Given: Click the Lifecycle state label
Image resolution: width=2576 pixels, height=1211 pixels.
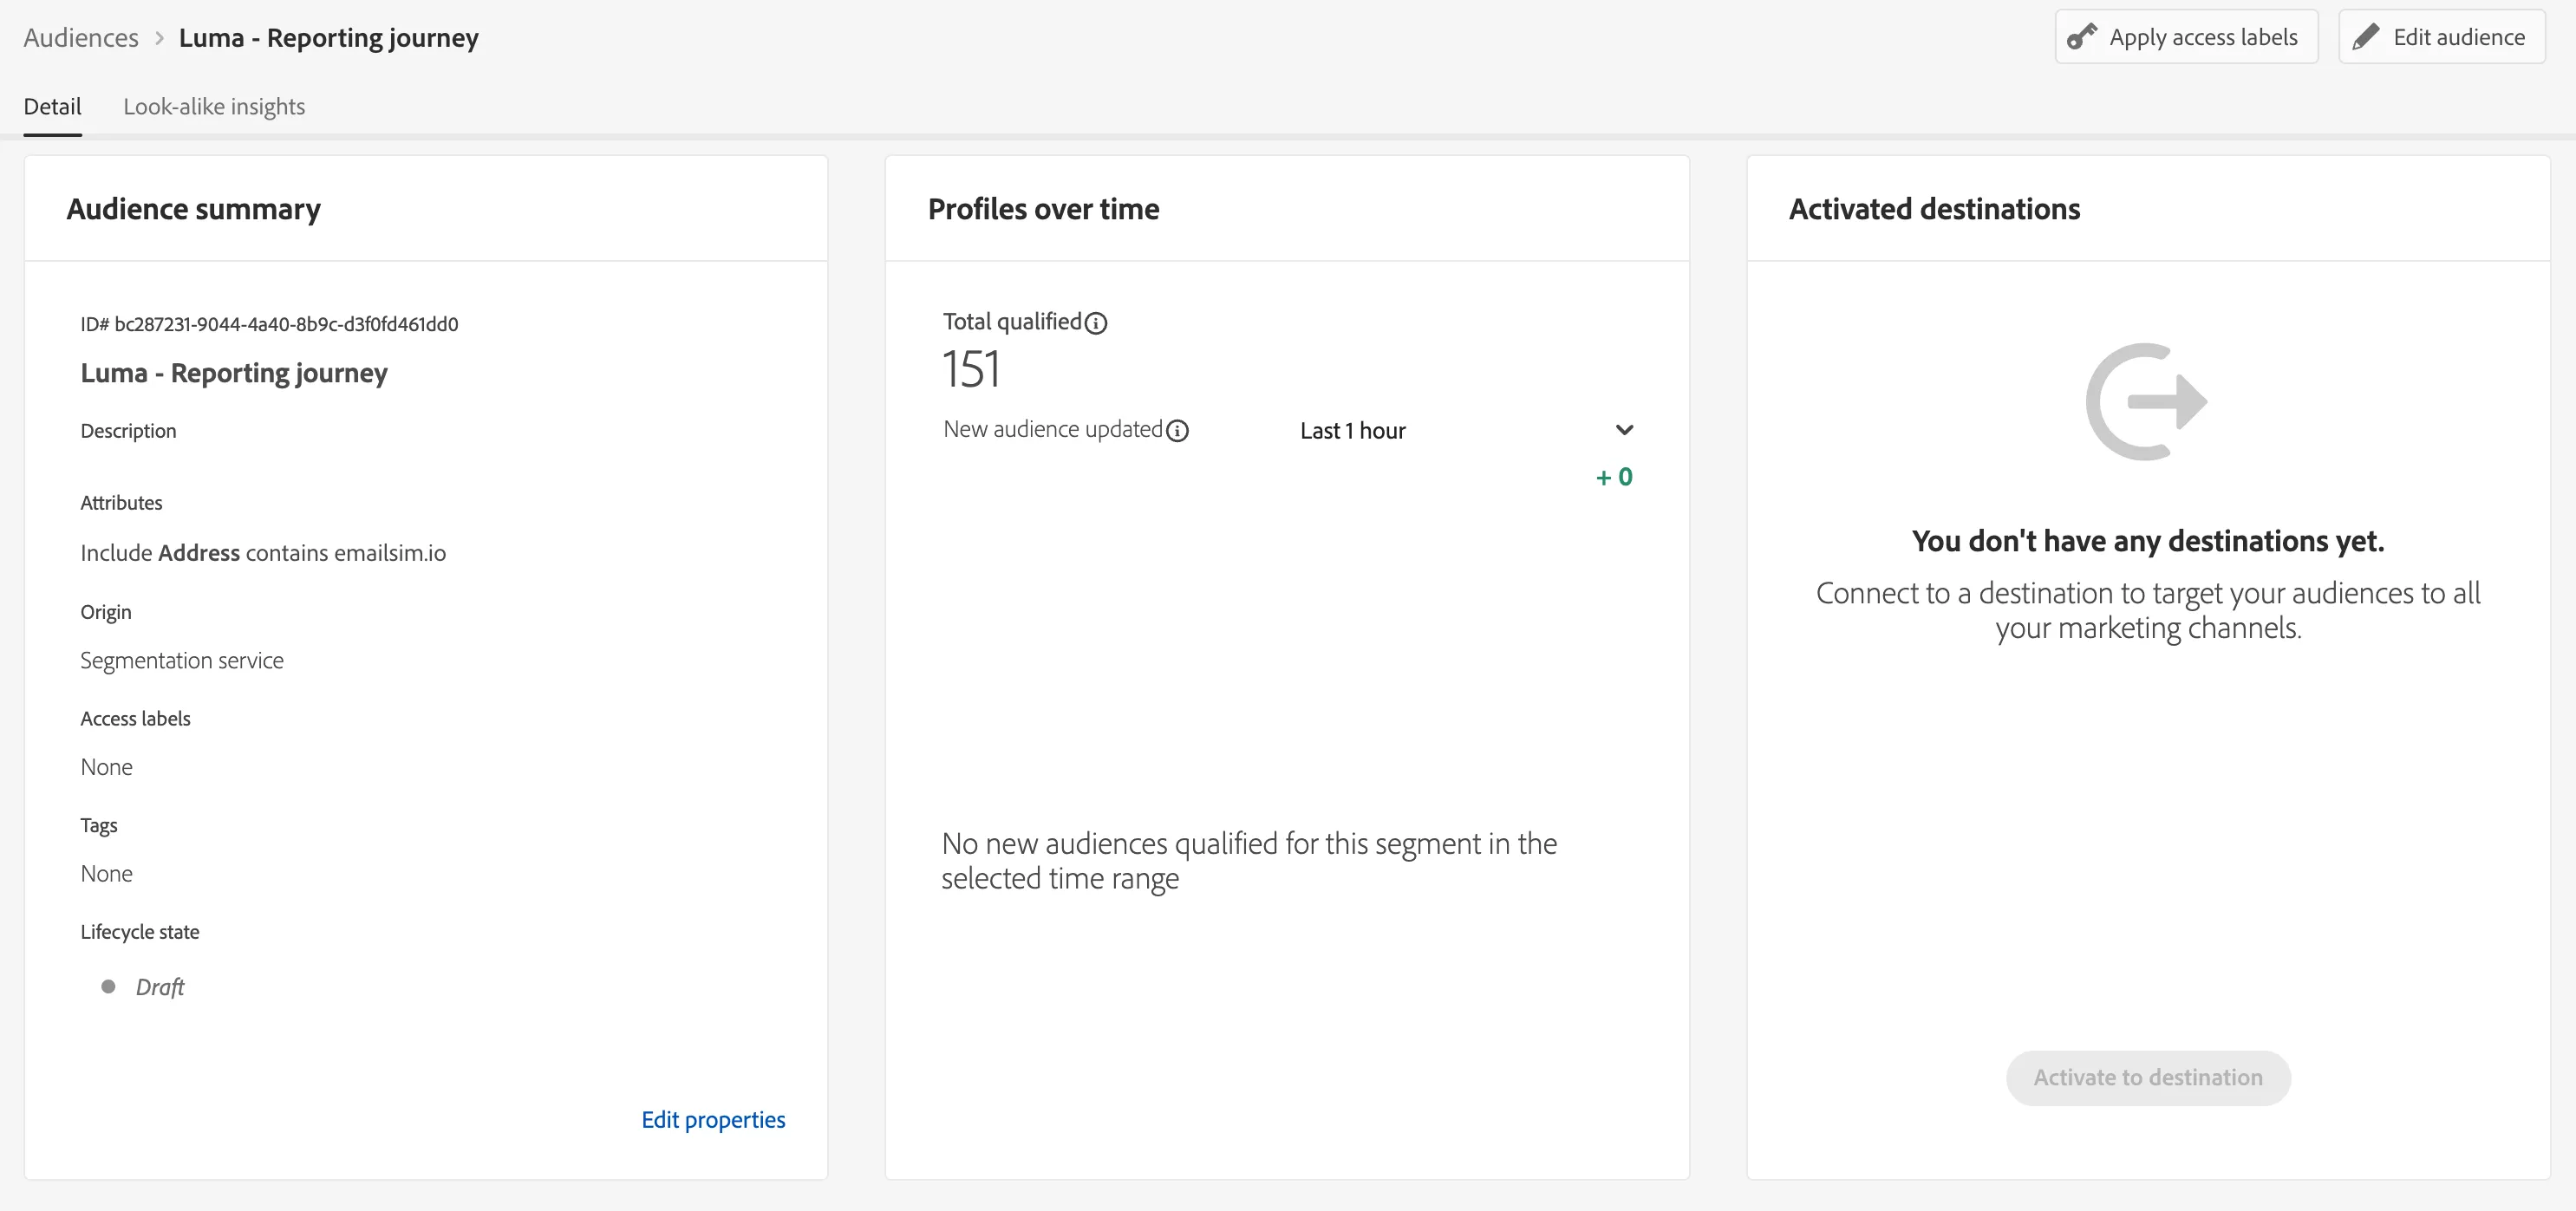Looking at the screenshot, I should [140, 932].
